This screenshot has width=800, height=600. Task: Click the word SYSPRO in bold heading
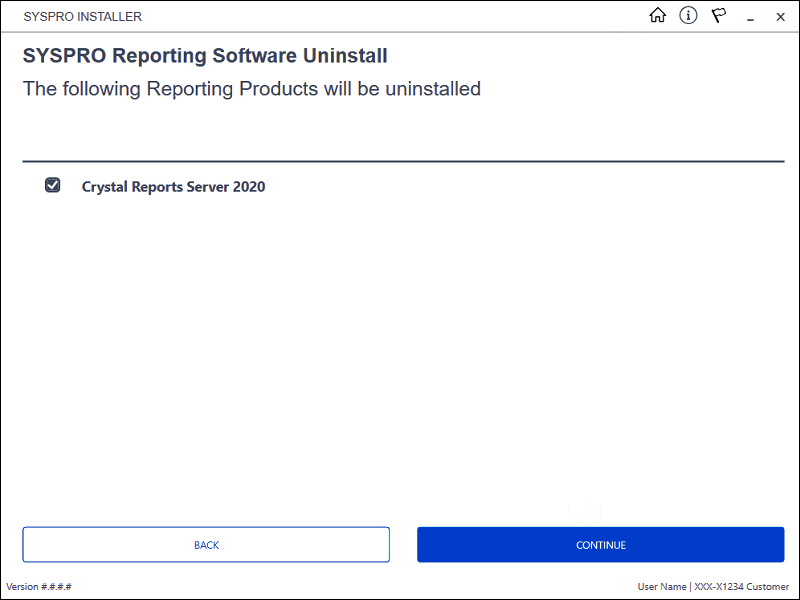click(64, 55)
